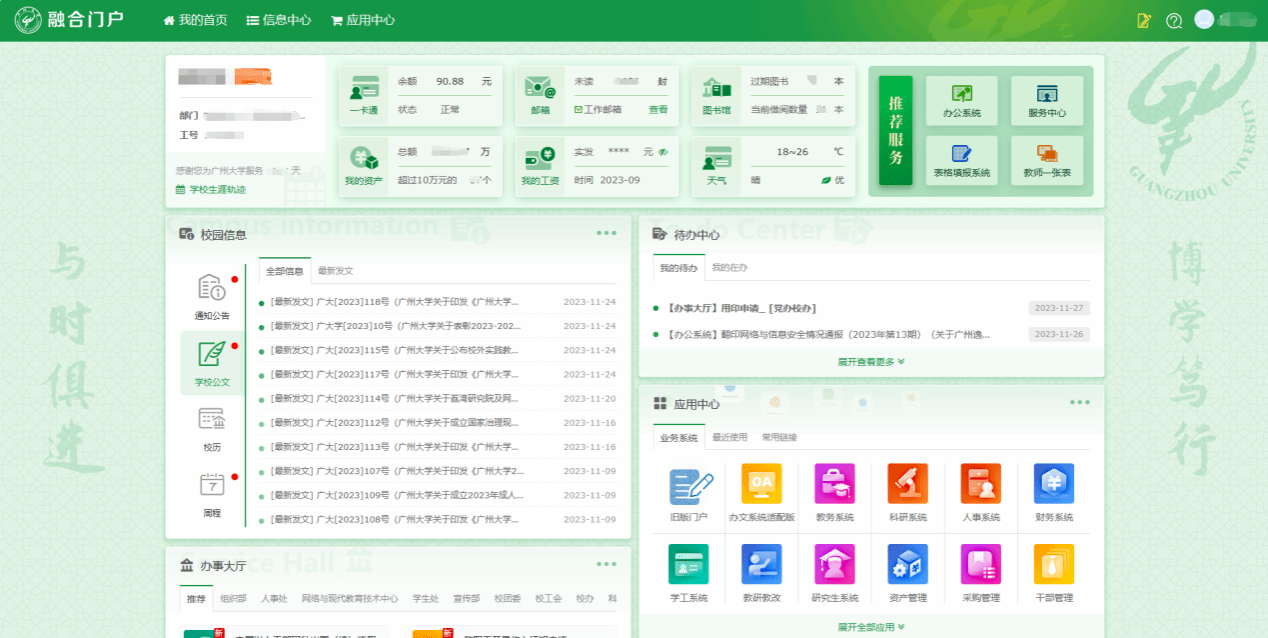Expand 展开全部应用 in the app center
The width and height of the screenshot is (1268, 638).
click(871, 627)
